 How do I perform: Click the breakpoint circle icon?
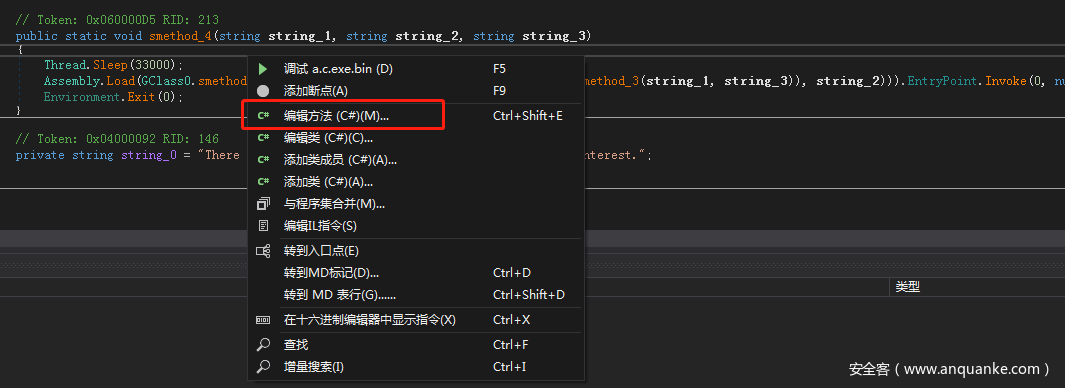[263, 90]
